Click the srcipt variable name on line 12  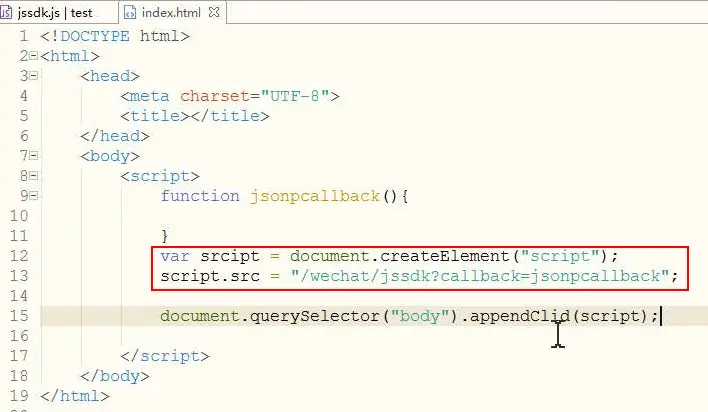(x=230, y=256)
